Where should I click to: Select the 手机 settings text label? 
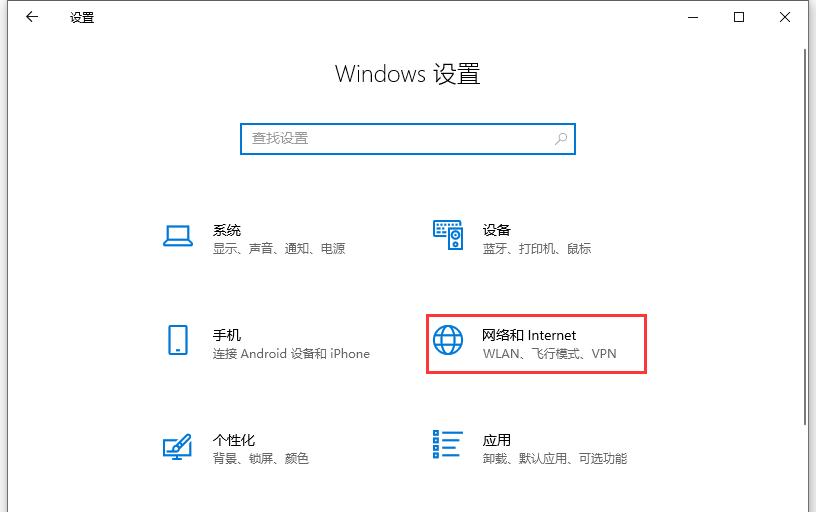click(x=226, y=335)
